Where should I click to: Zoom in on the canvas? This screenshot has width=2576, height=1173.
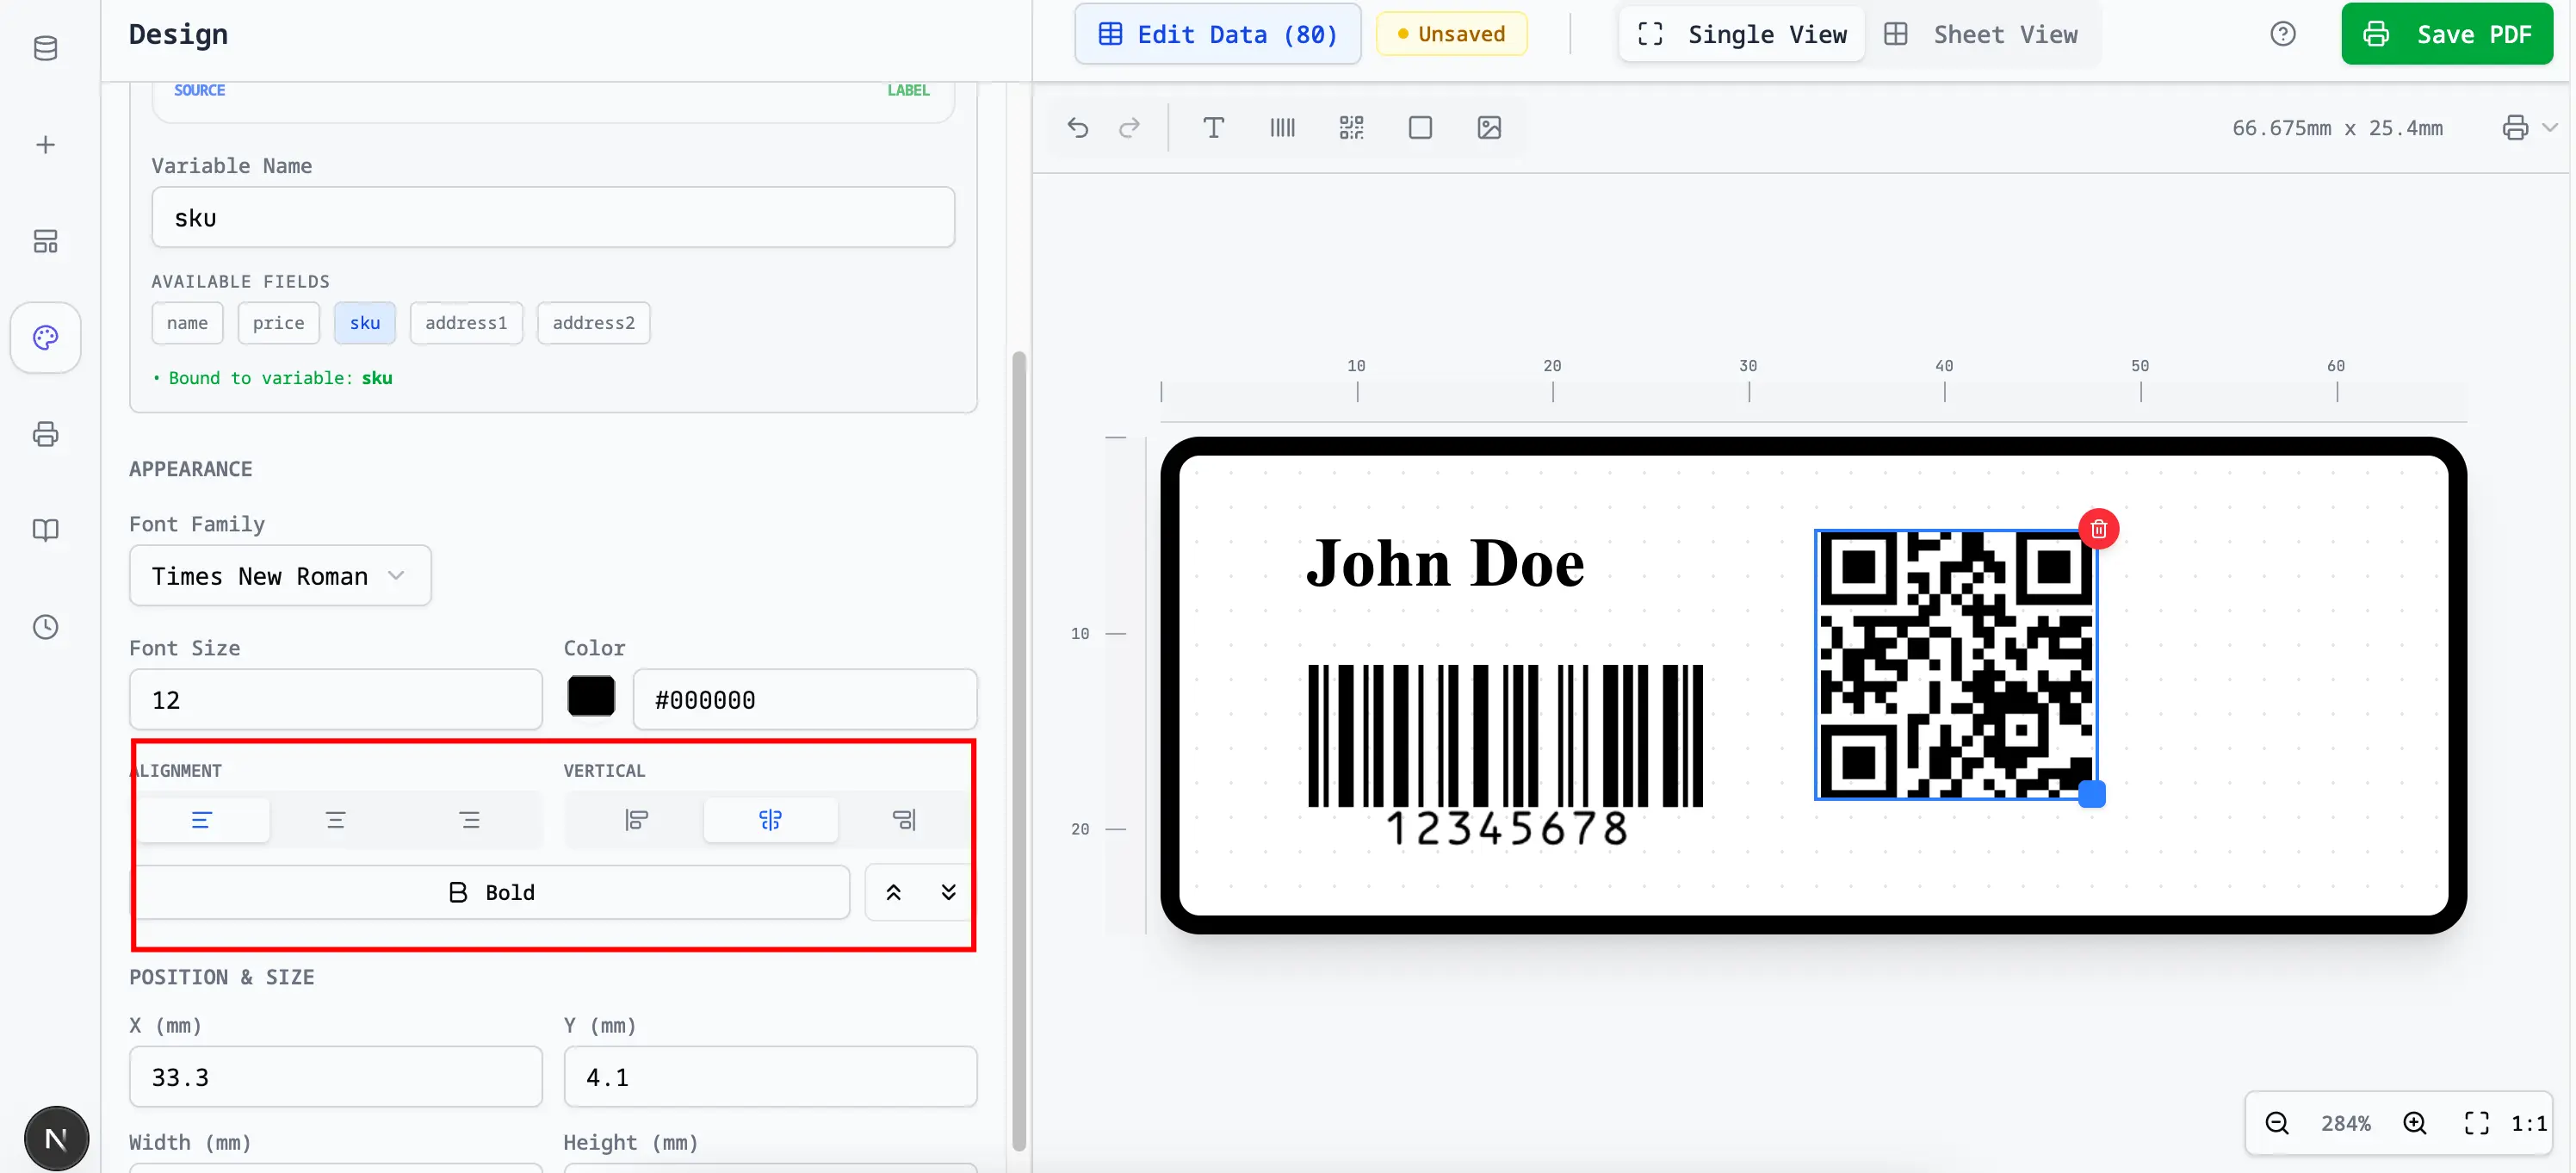point(2414,1123)
